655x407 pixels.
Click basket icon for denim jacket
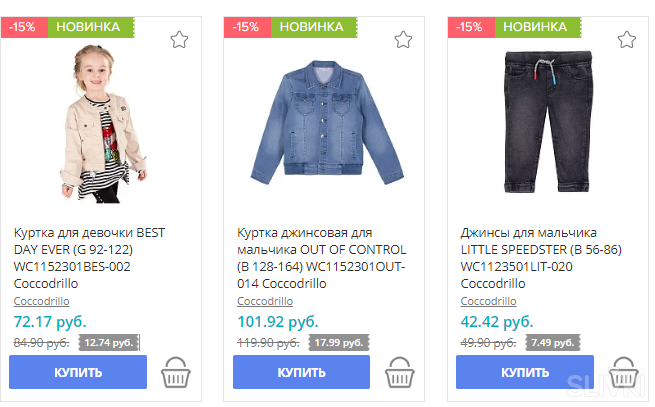coord(400,372)
